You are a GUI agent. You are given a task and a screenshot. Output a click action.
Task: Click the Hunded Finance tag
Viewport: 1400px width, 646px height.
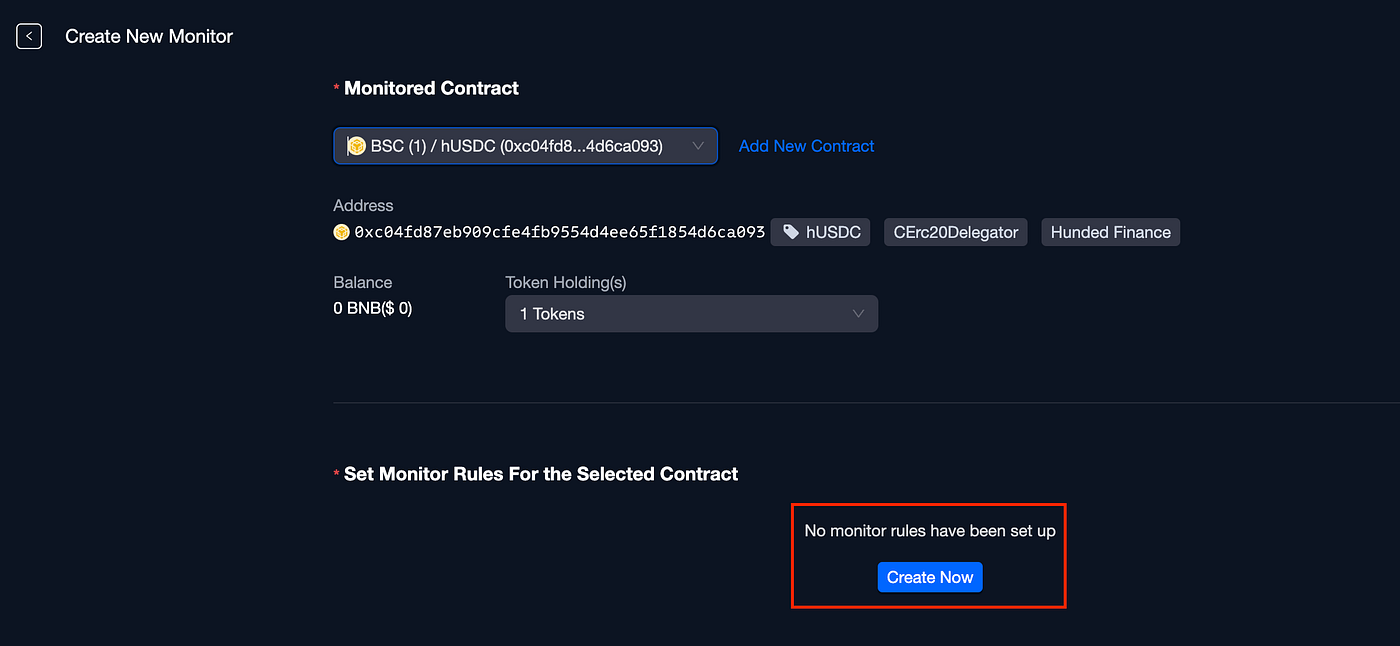(x=1111, y=232)
